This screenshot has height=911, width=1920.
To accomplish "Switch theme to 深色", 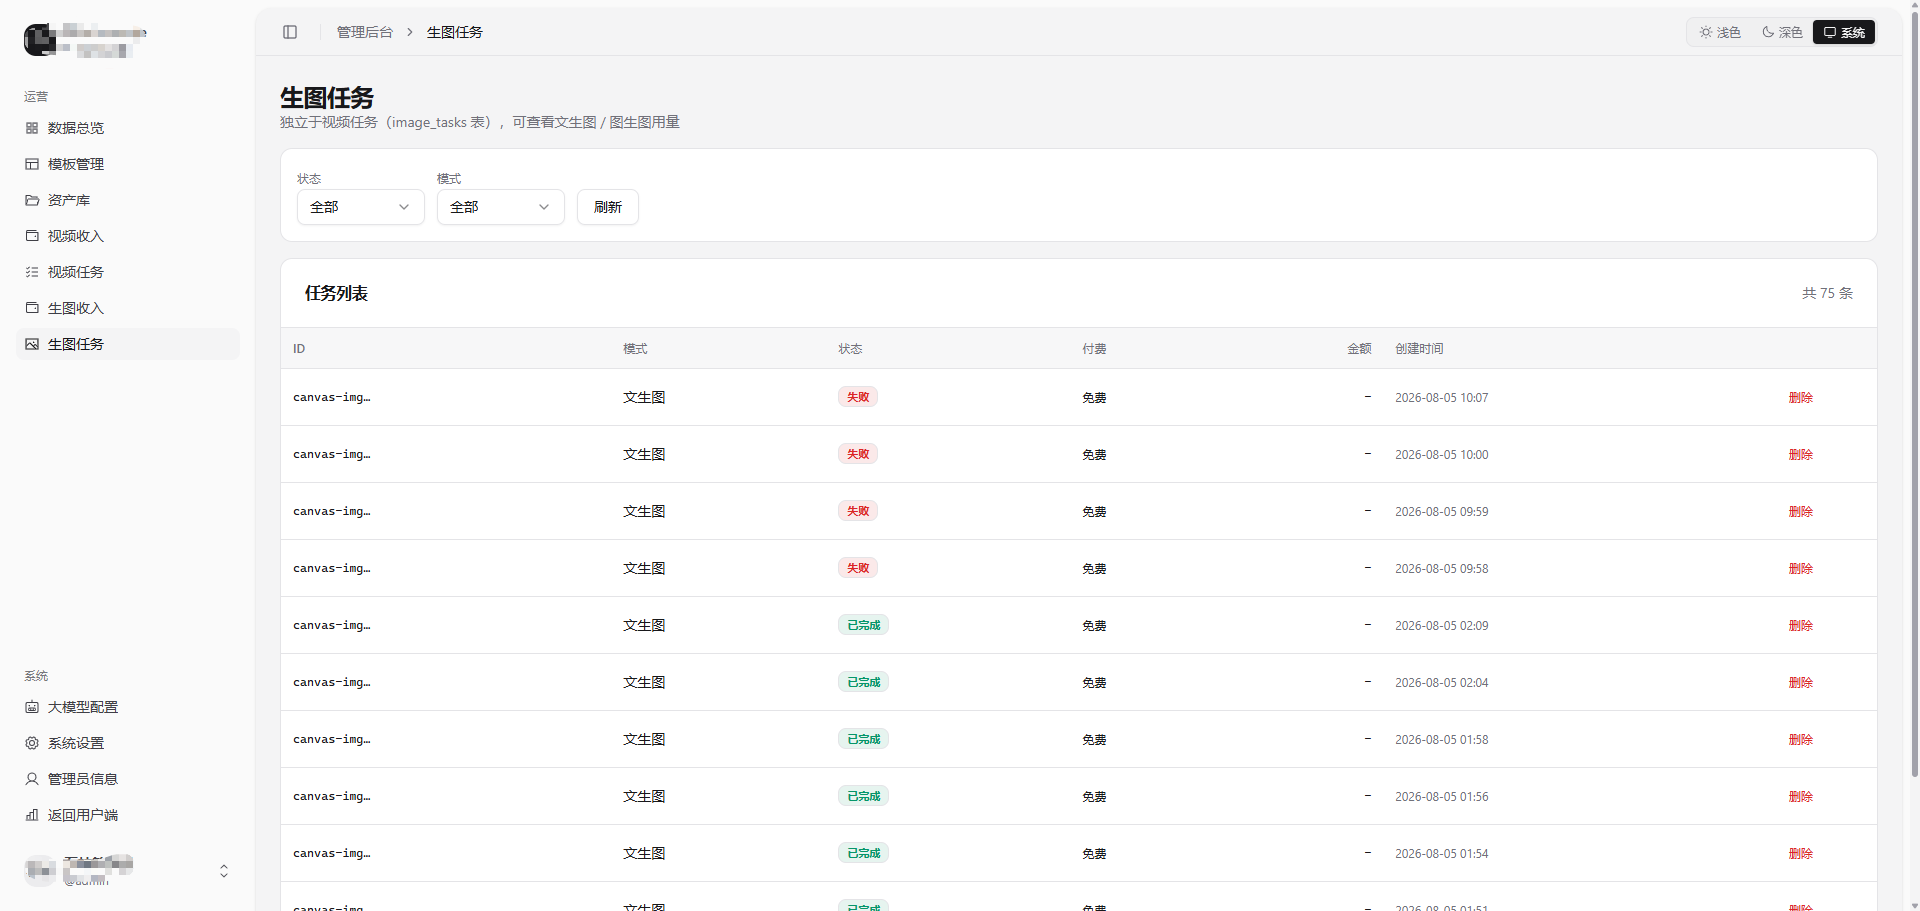I will pyautogui.click(x=1782, y=32).
